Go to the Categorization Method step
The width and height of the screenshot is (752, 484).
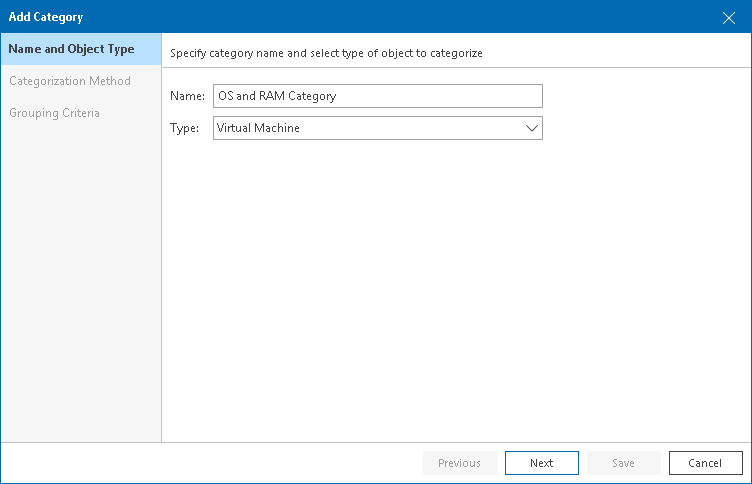tap(70, 81)
